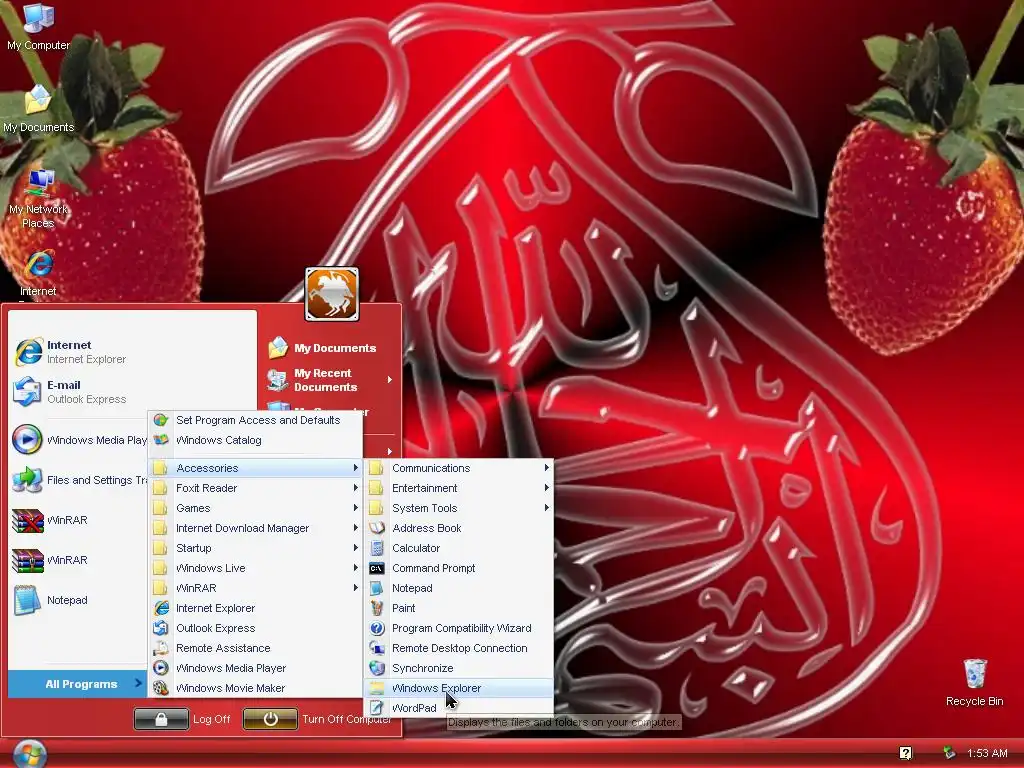Launch Internet Explorer from All Programs list
The height and width of the screenshot is (768, 1024).
click(x=255, y=608)
